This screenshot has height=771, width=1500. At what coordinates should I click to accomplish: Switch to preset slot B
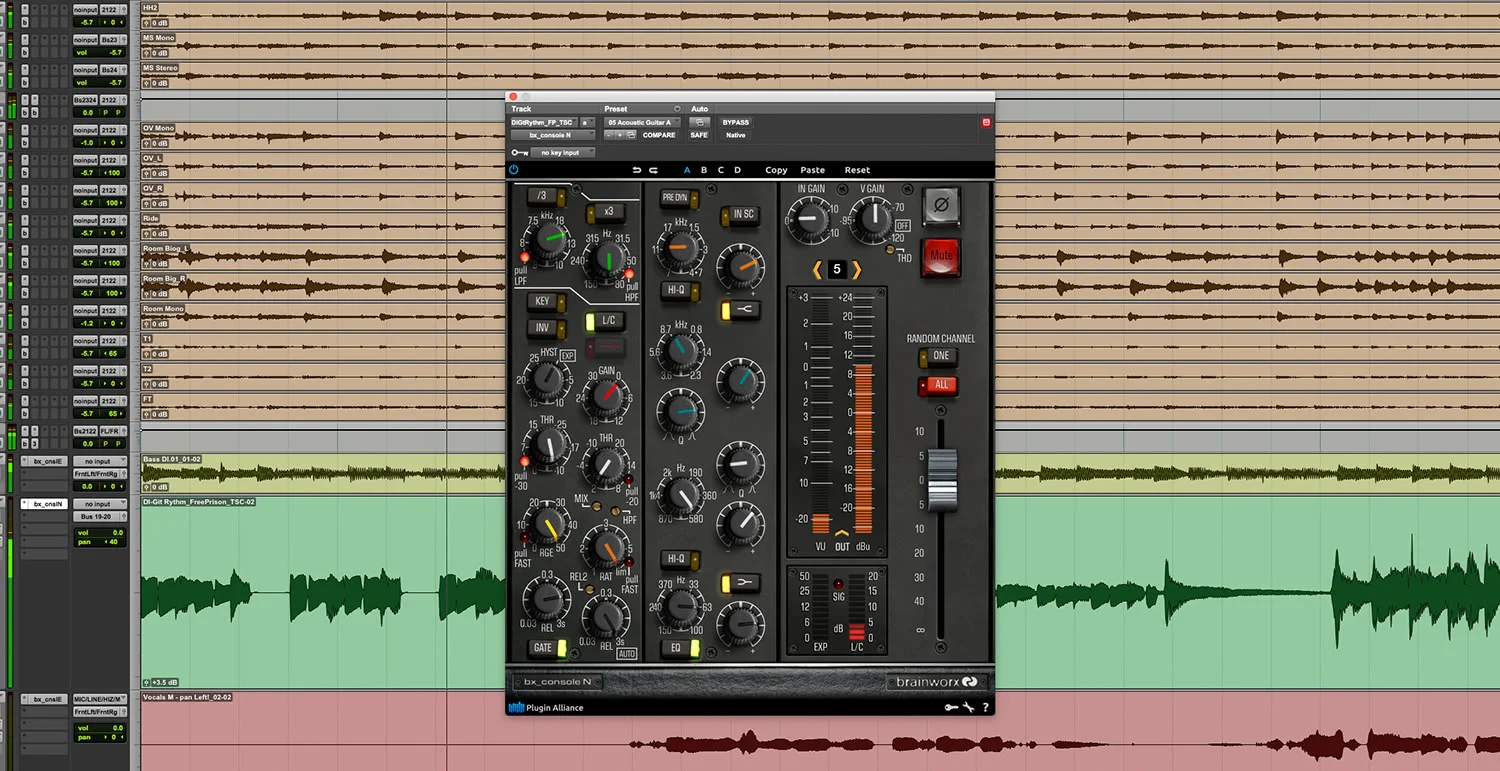tap(703, 170)
